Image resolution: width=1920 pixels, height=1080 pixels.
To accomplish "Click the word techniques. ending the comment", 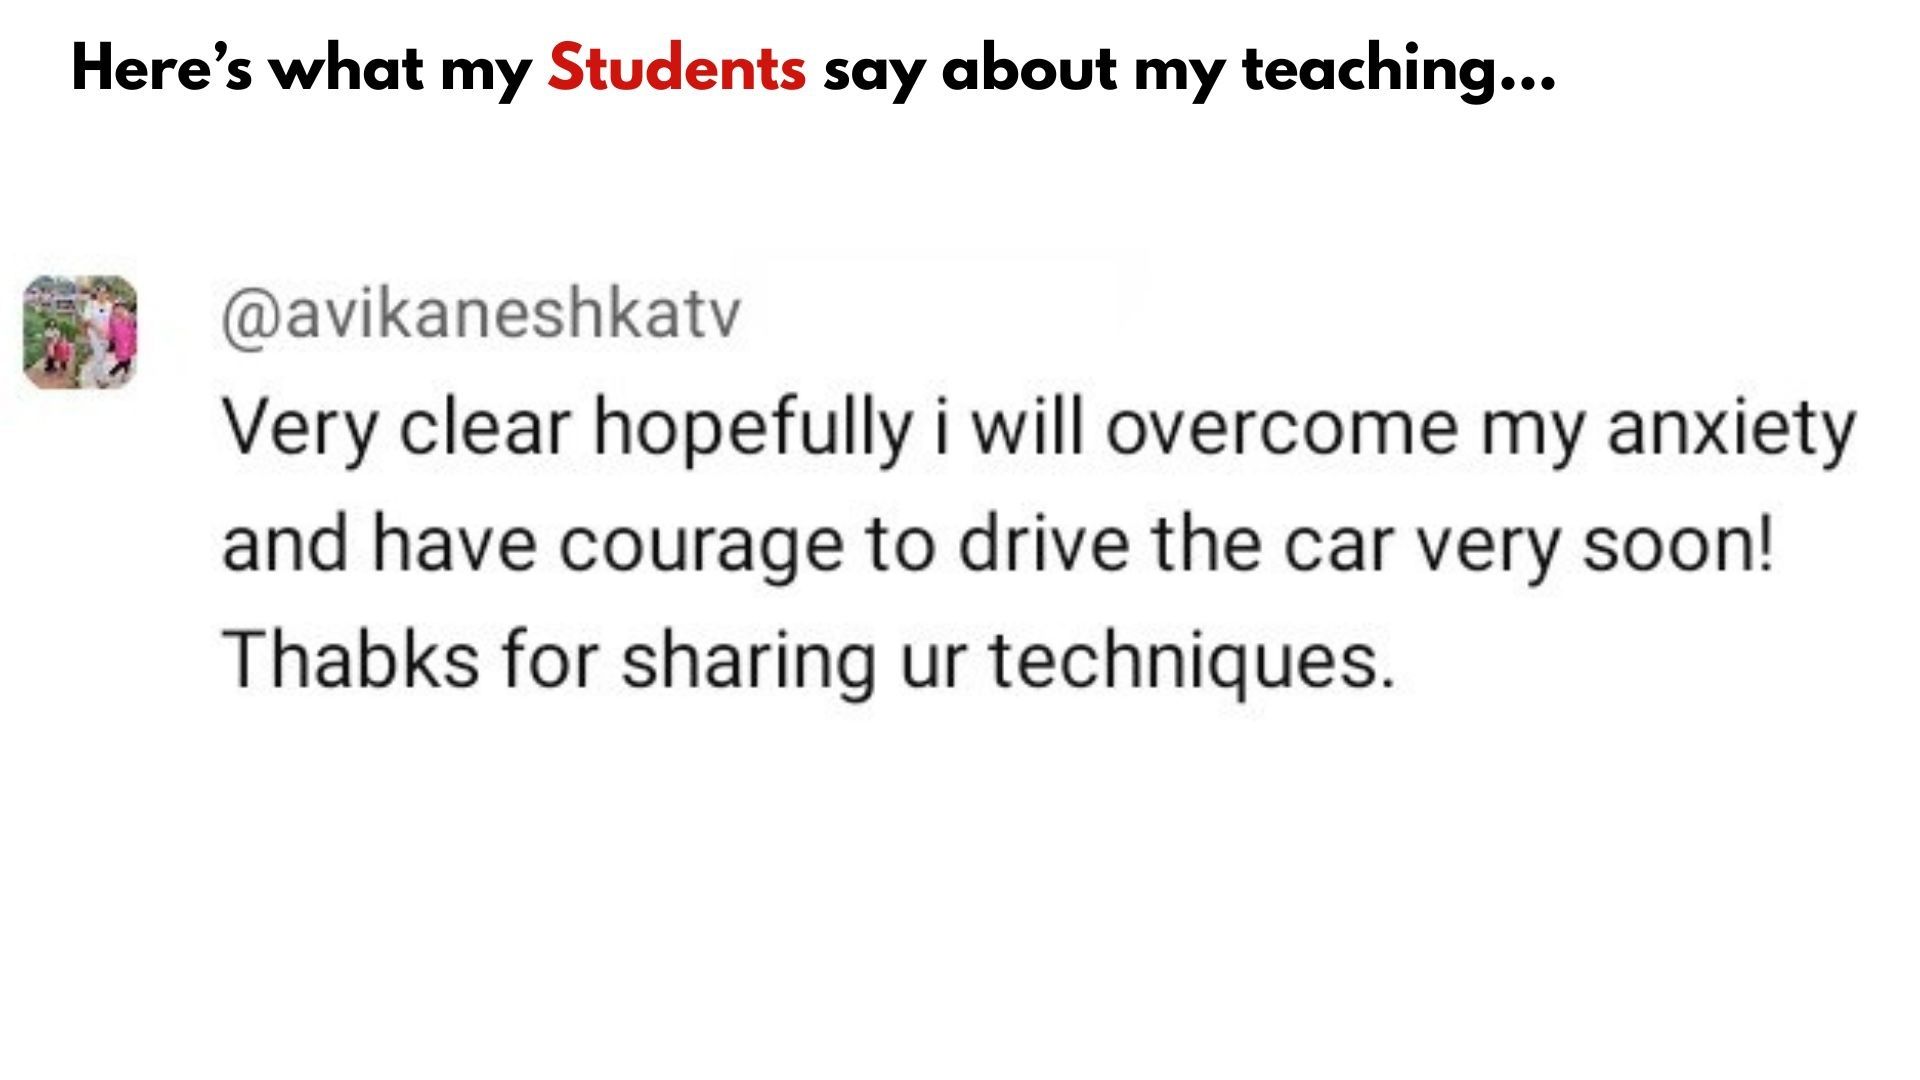I will 1192,662.
